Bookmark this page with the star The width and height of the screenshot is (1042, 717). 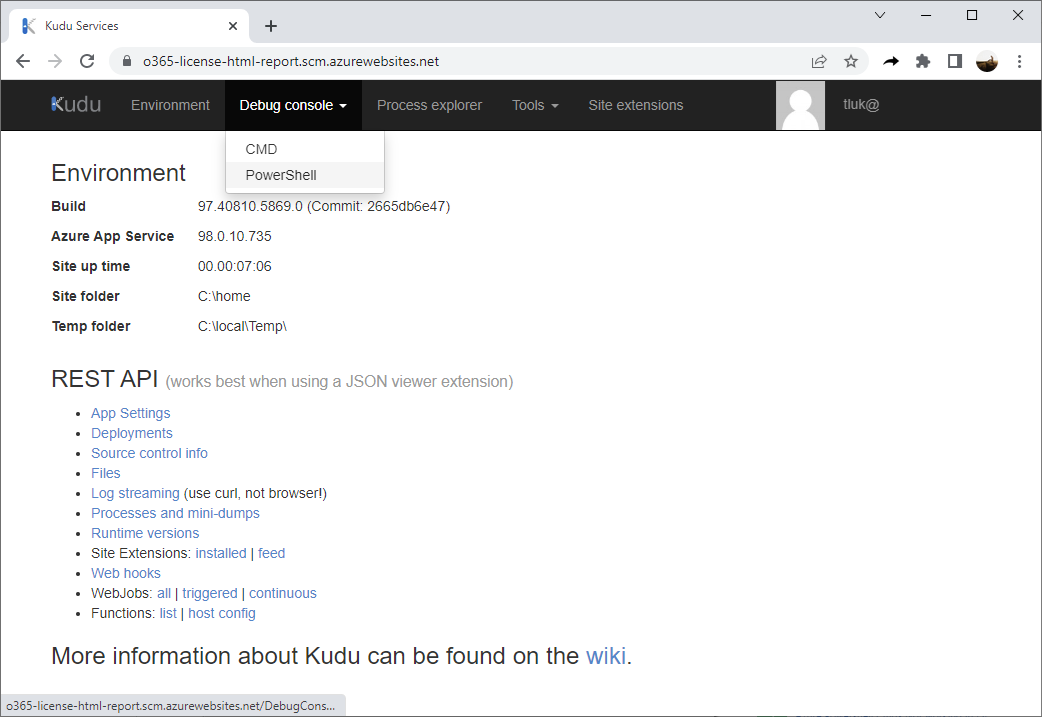[851, 61]
